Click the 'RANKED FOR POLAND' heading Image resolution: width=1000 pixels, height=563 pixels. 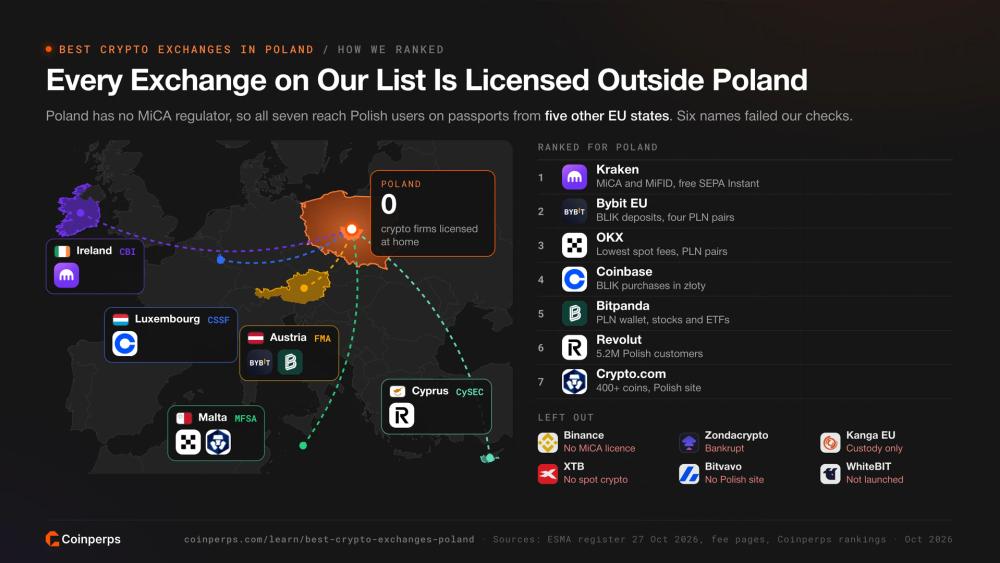598,147
